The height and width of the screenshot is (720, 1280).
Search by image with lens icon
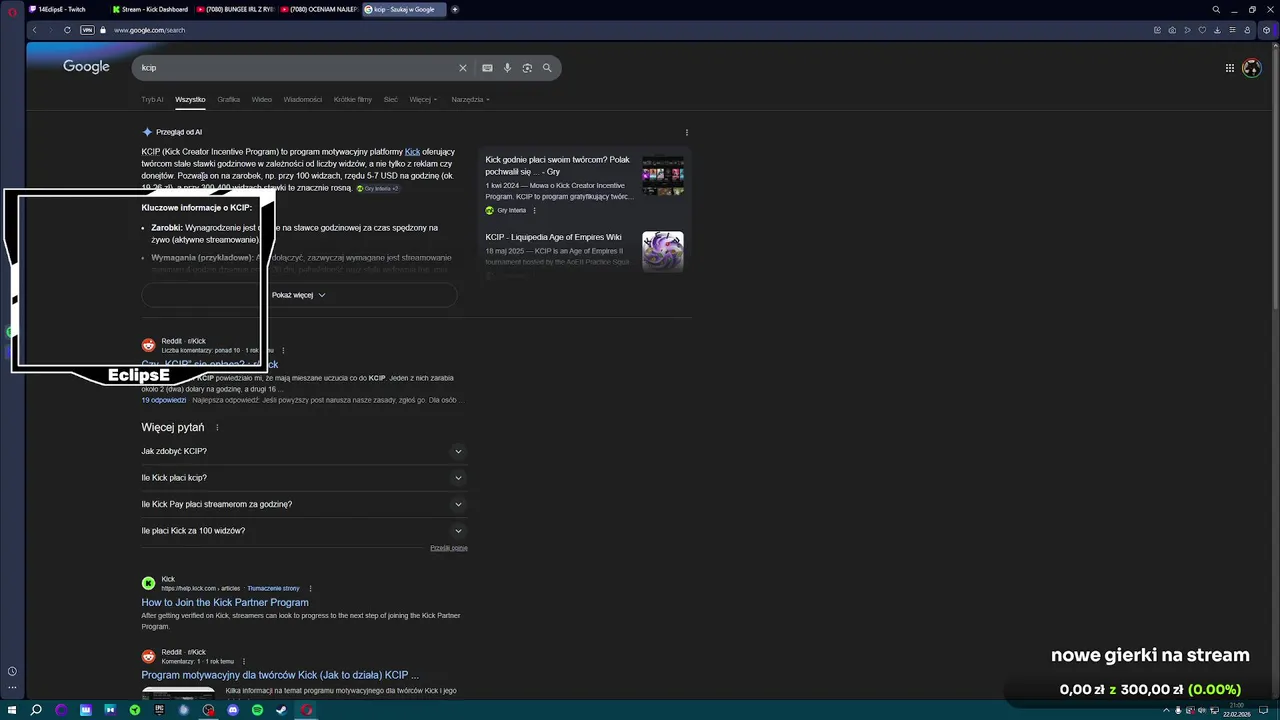click(527, 68)
